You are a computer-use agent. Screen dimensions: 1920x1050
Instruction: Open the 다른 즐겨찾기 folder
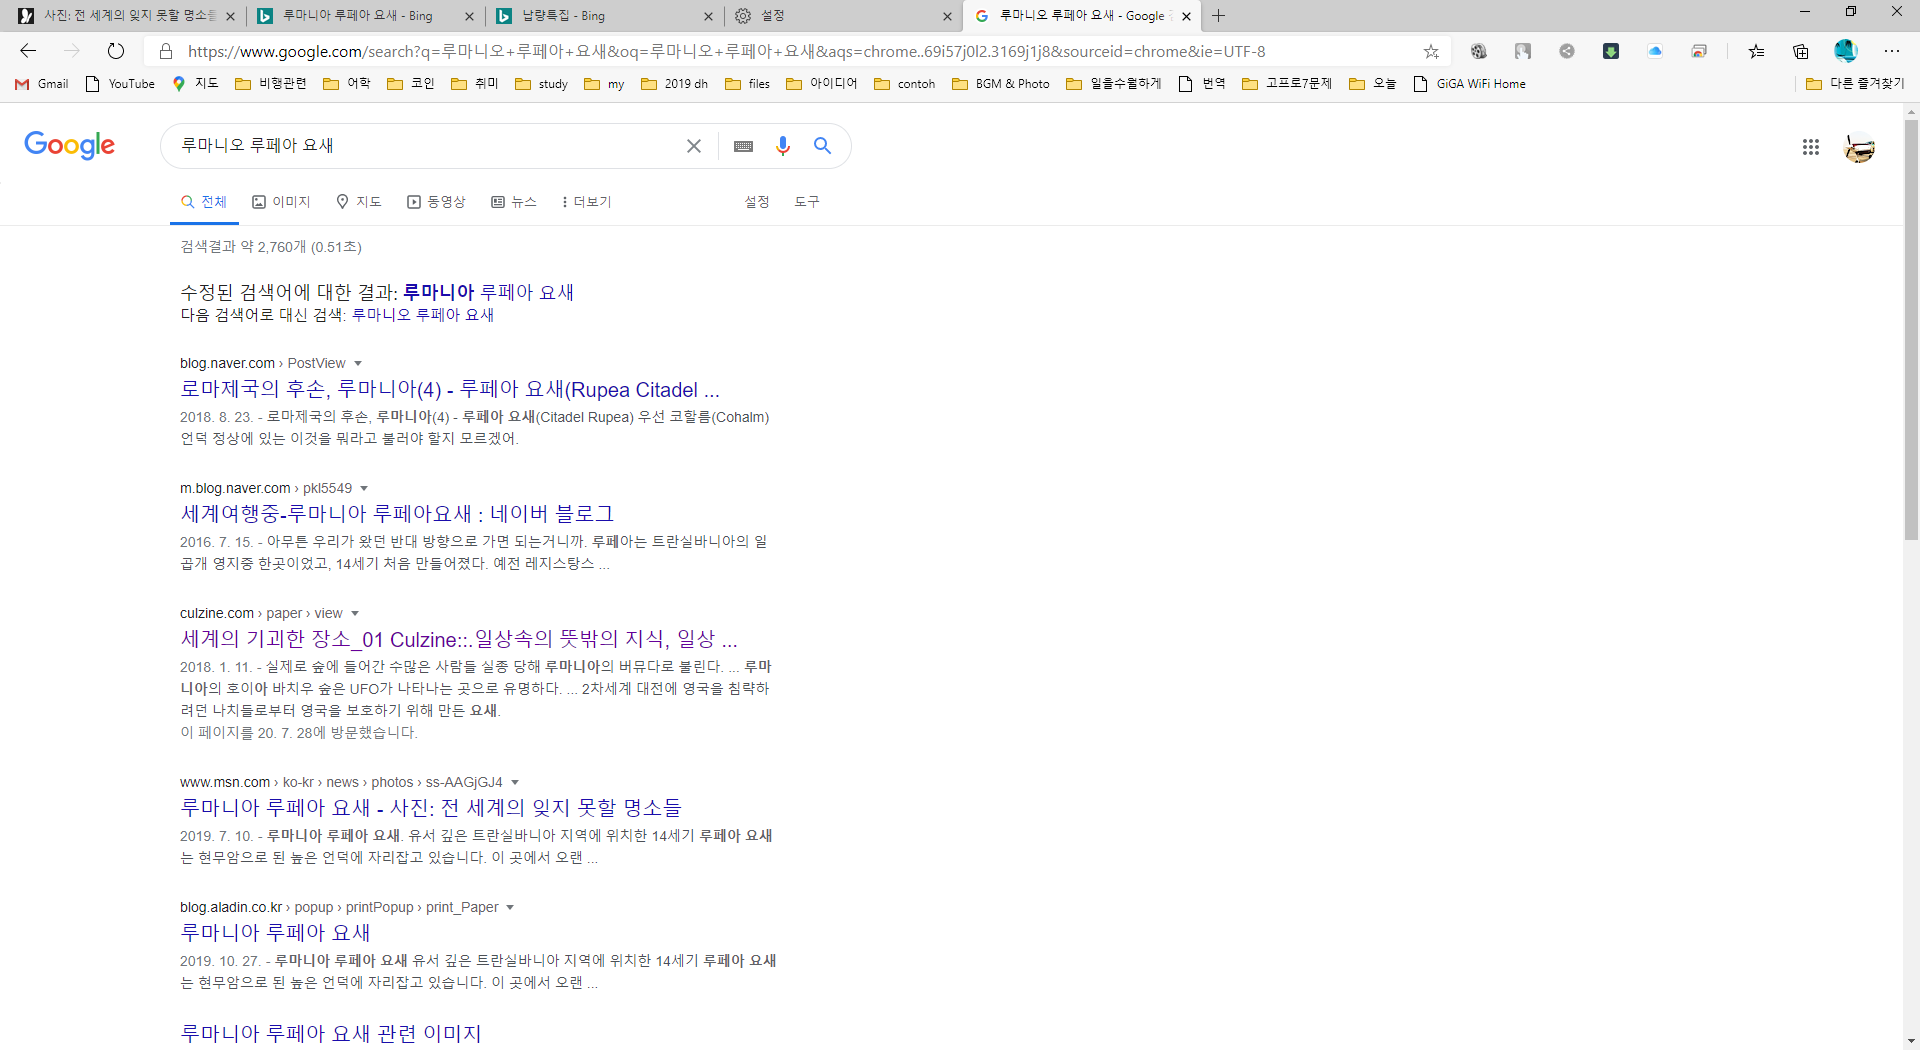click(1856, 84)
